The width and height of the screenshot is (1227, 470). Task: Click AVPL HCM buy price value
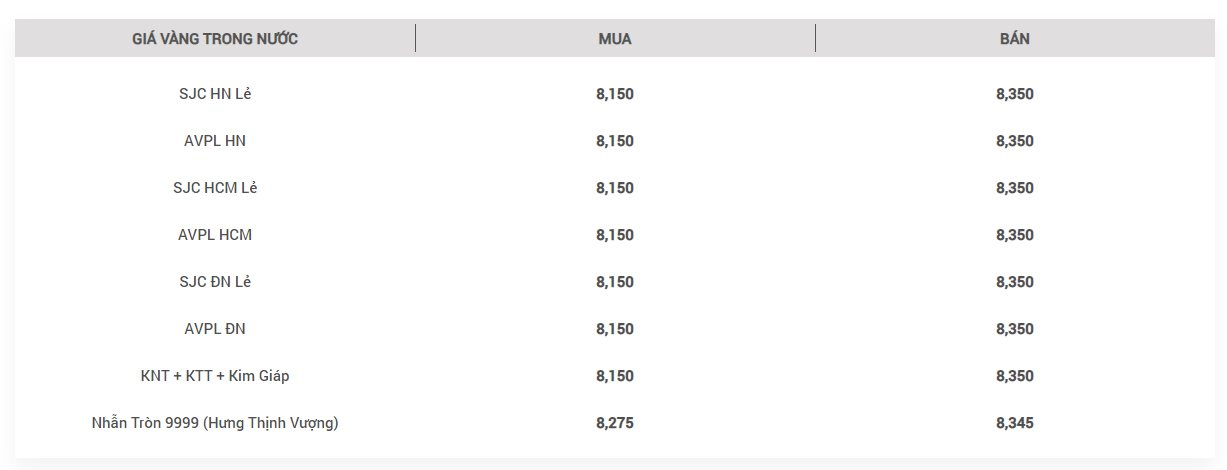coord(615,235)
